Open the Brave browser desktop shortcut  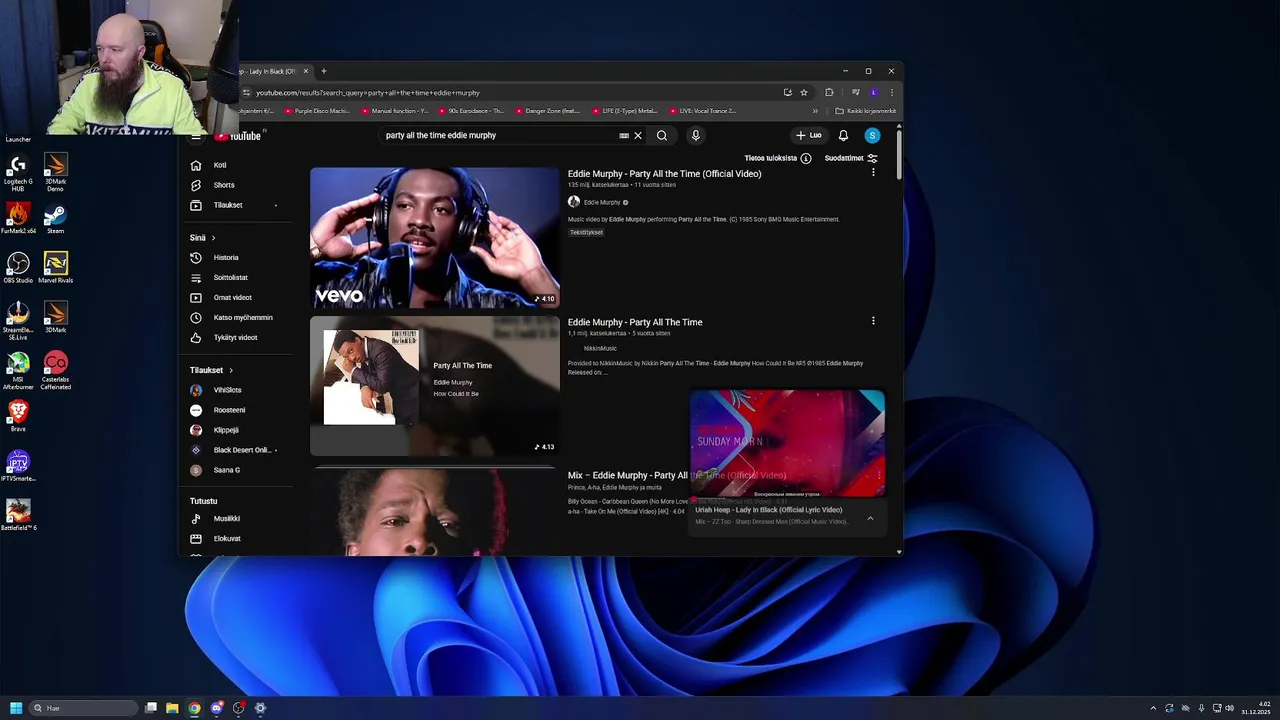(18, 416)
